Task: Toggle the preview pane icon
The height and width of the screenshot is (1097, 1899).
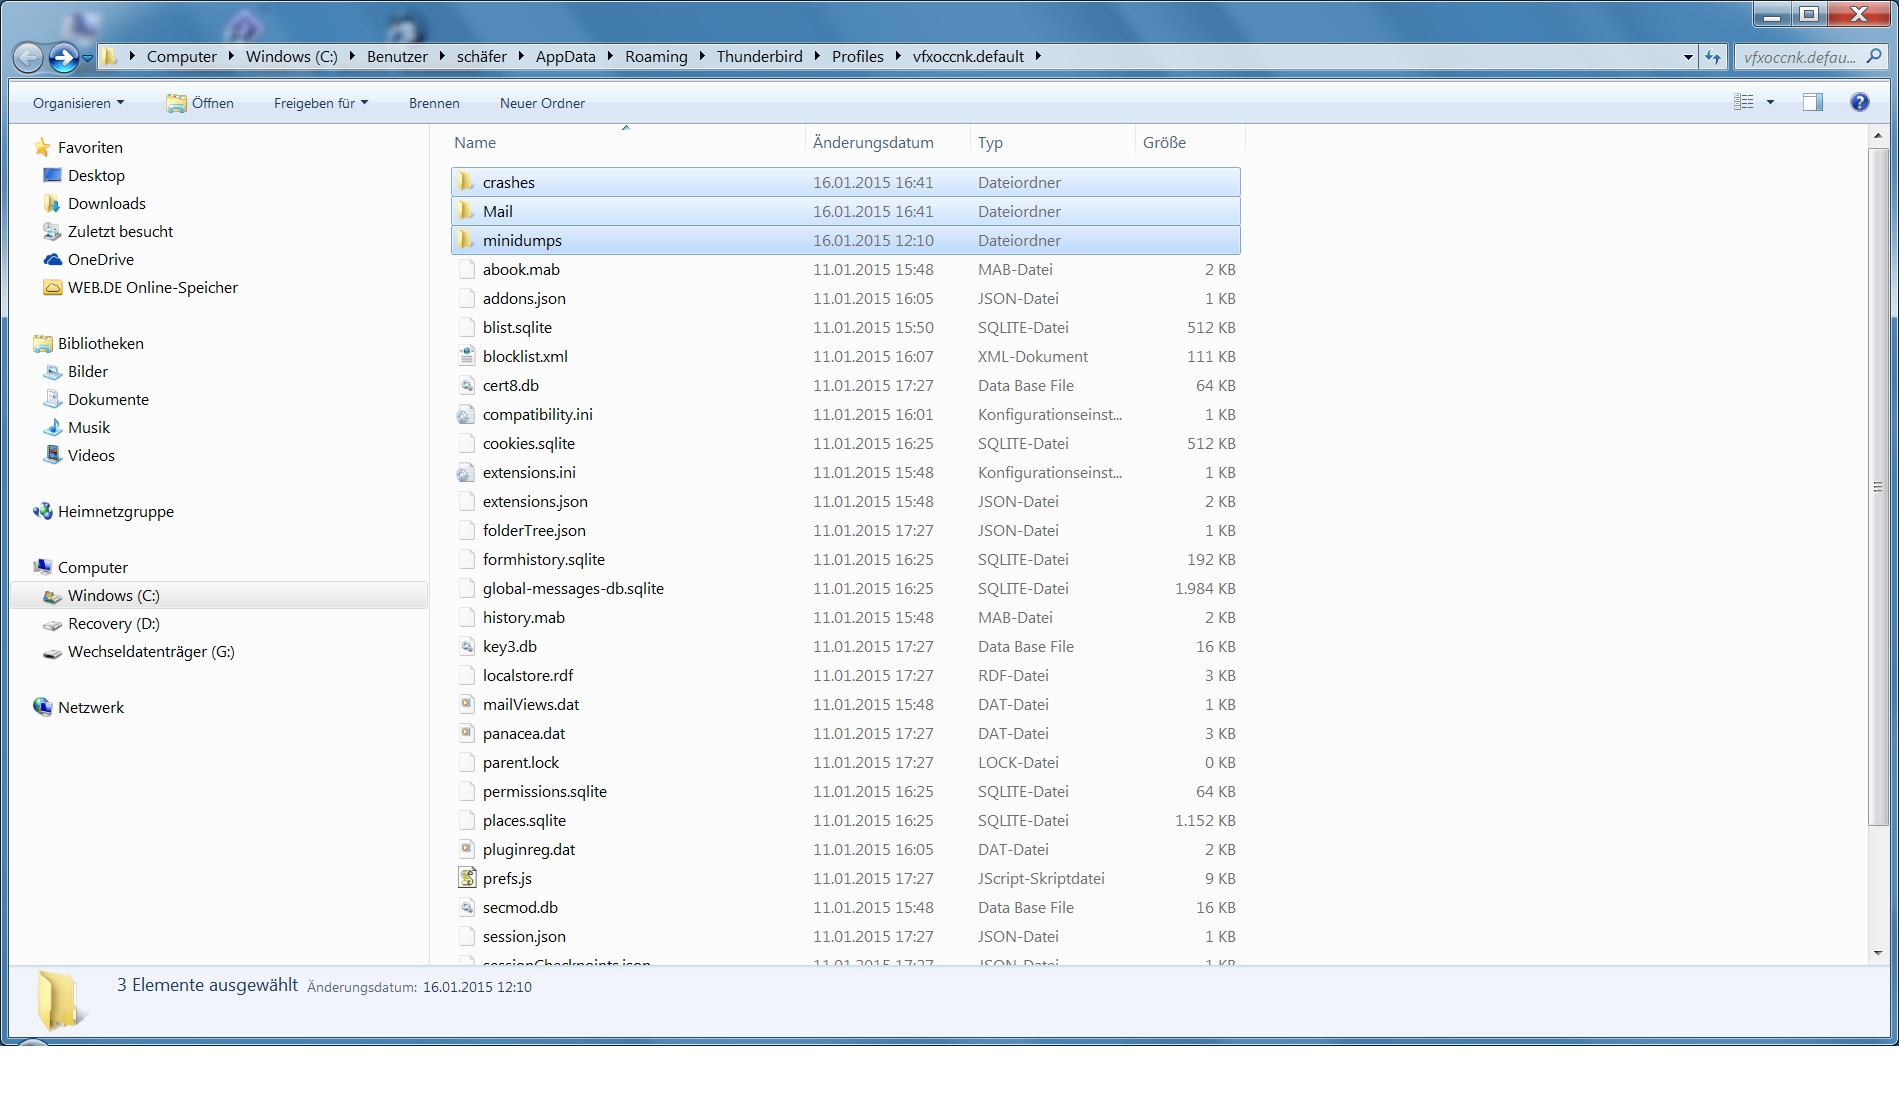Action: coord(1812,102)
